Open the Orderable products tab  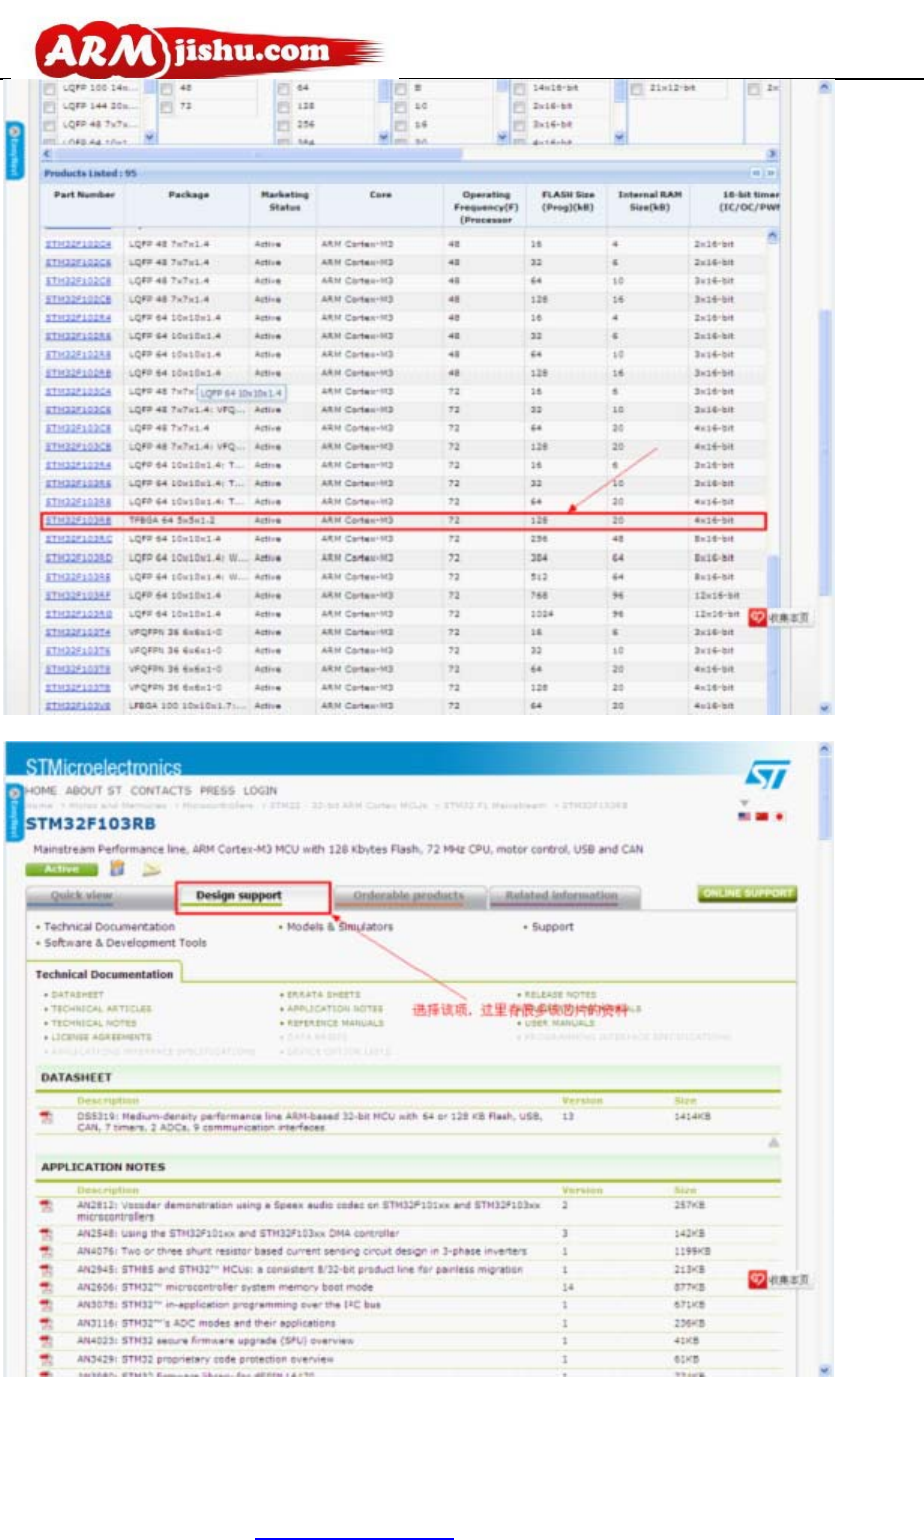point(409,896)
